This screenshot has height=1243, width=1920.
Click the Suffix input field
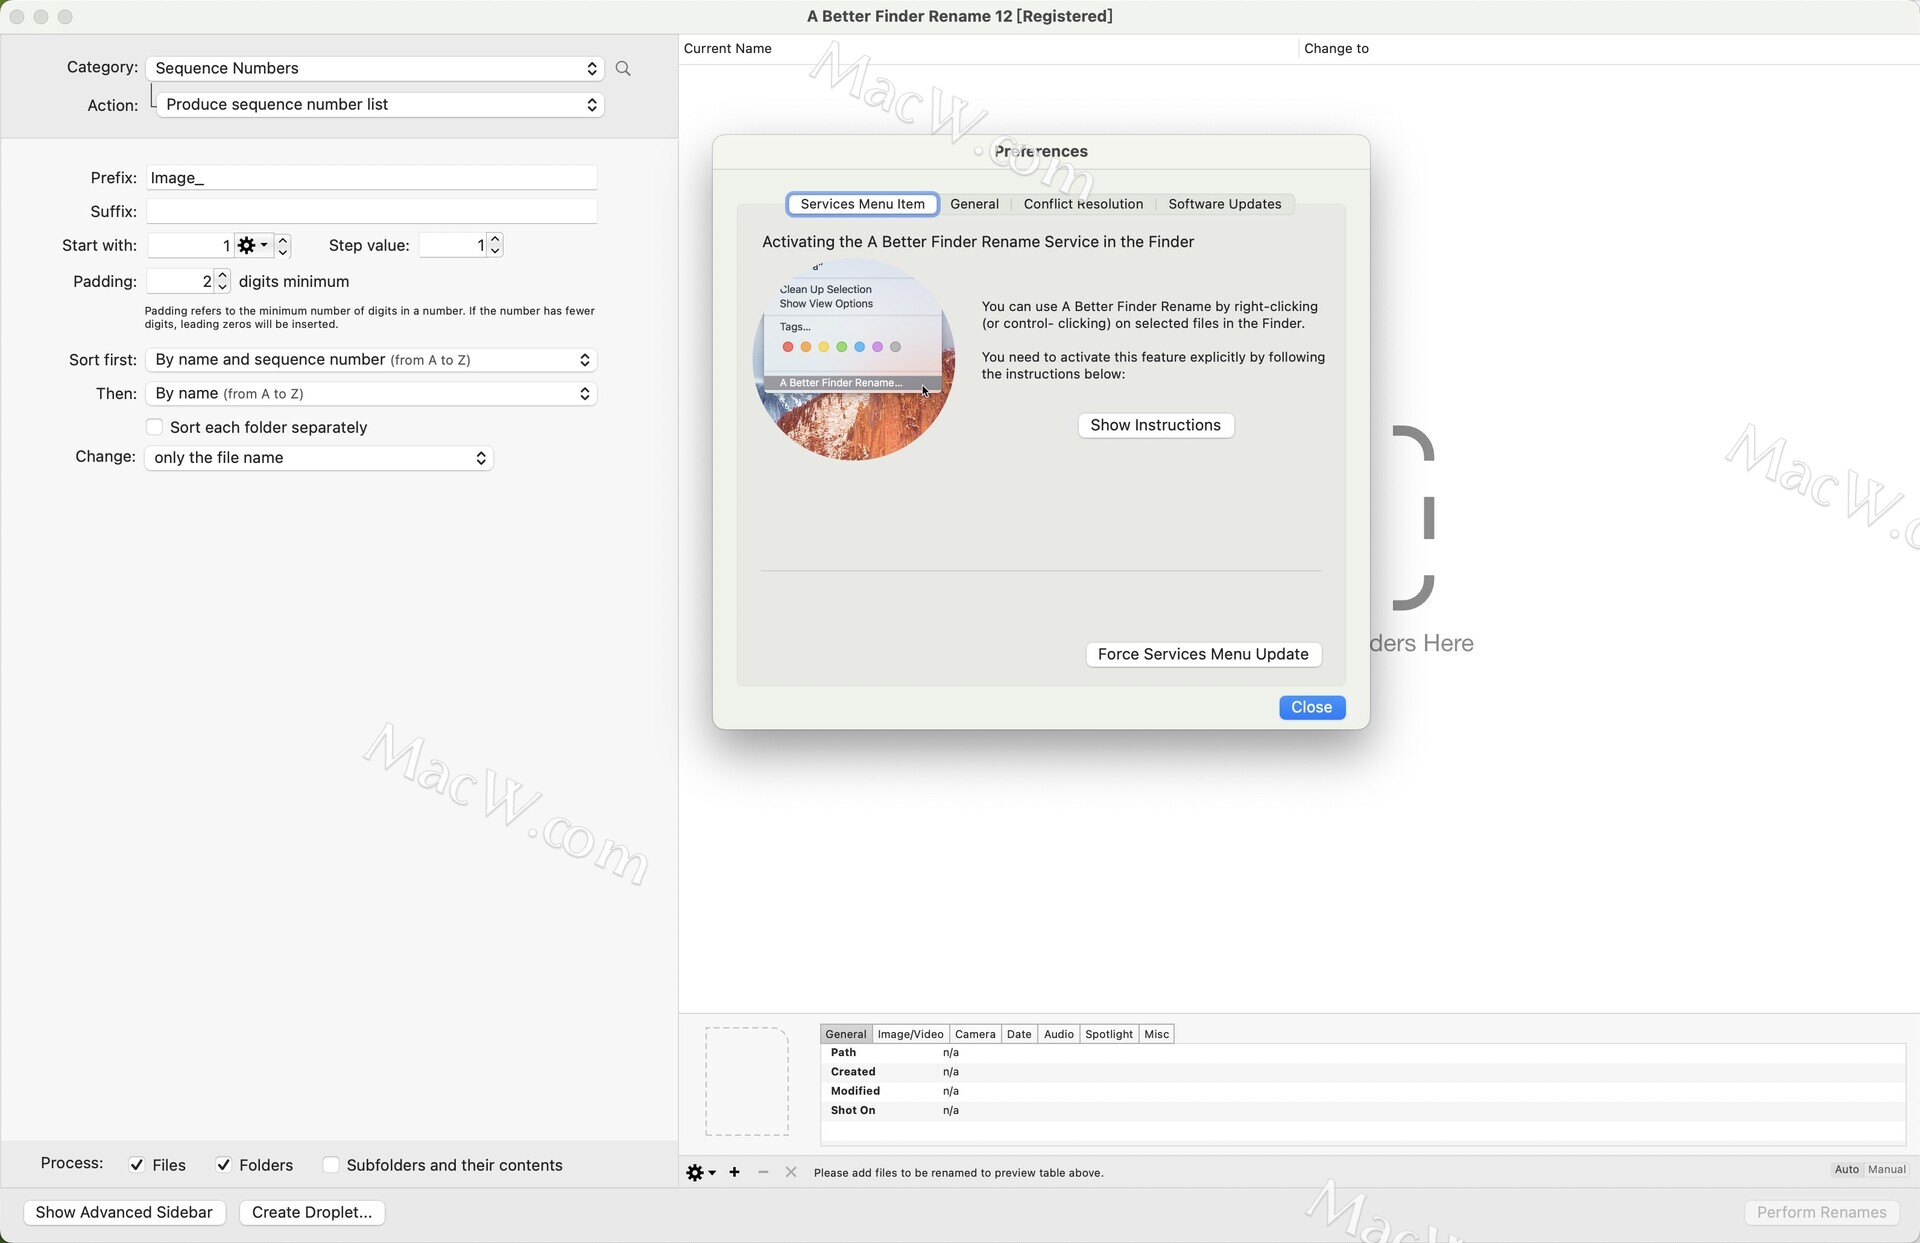[x=372, y=211]
